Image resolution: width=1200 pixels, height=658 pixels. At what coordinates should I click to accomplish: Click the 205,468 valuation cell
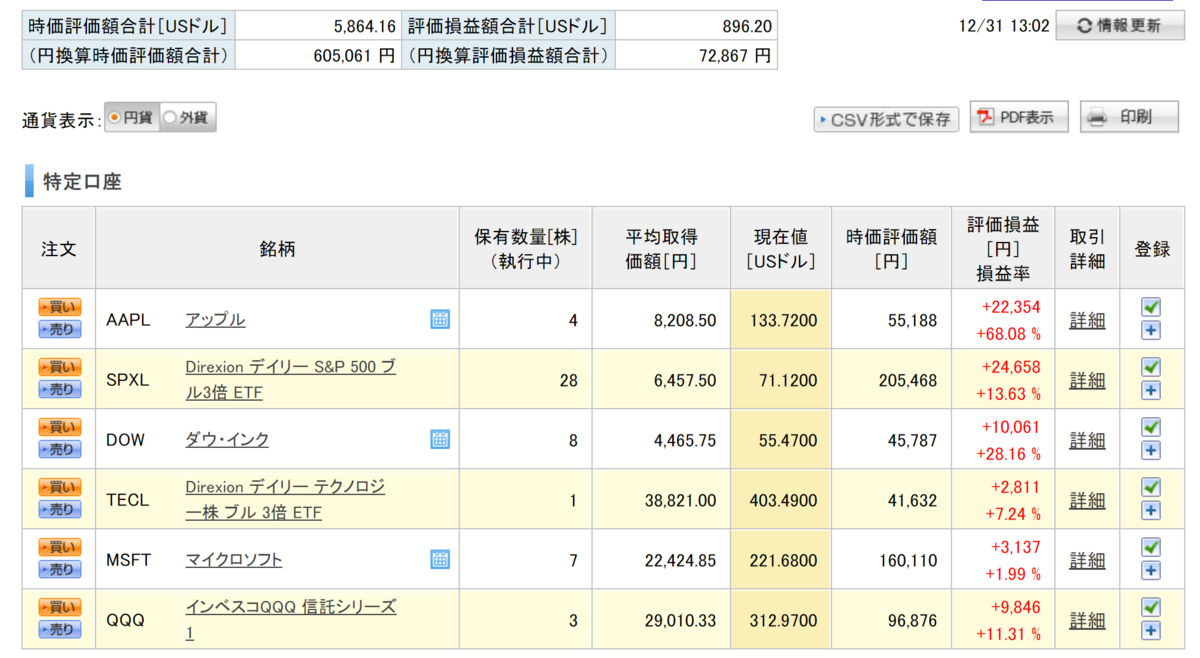tap(891, 380)
